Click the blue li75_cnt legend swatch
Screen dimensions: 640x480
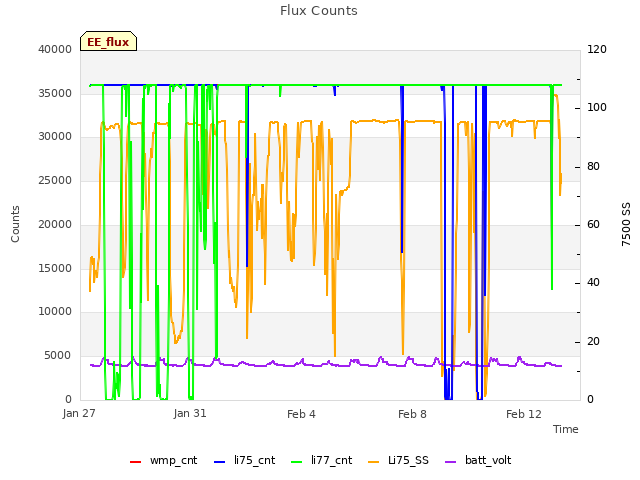(x=220, y=462)
